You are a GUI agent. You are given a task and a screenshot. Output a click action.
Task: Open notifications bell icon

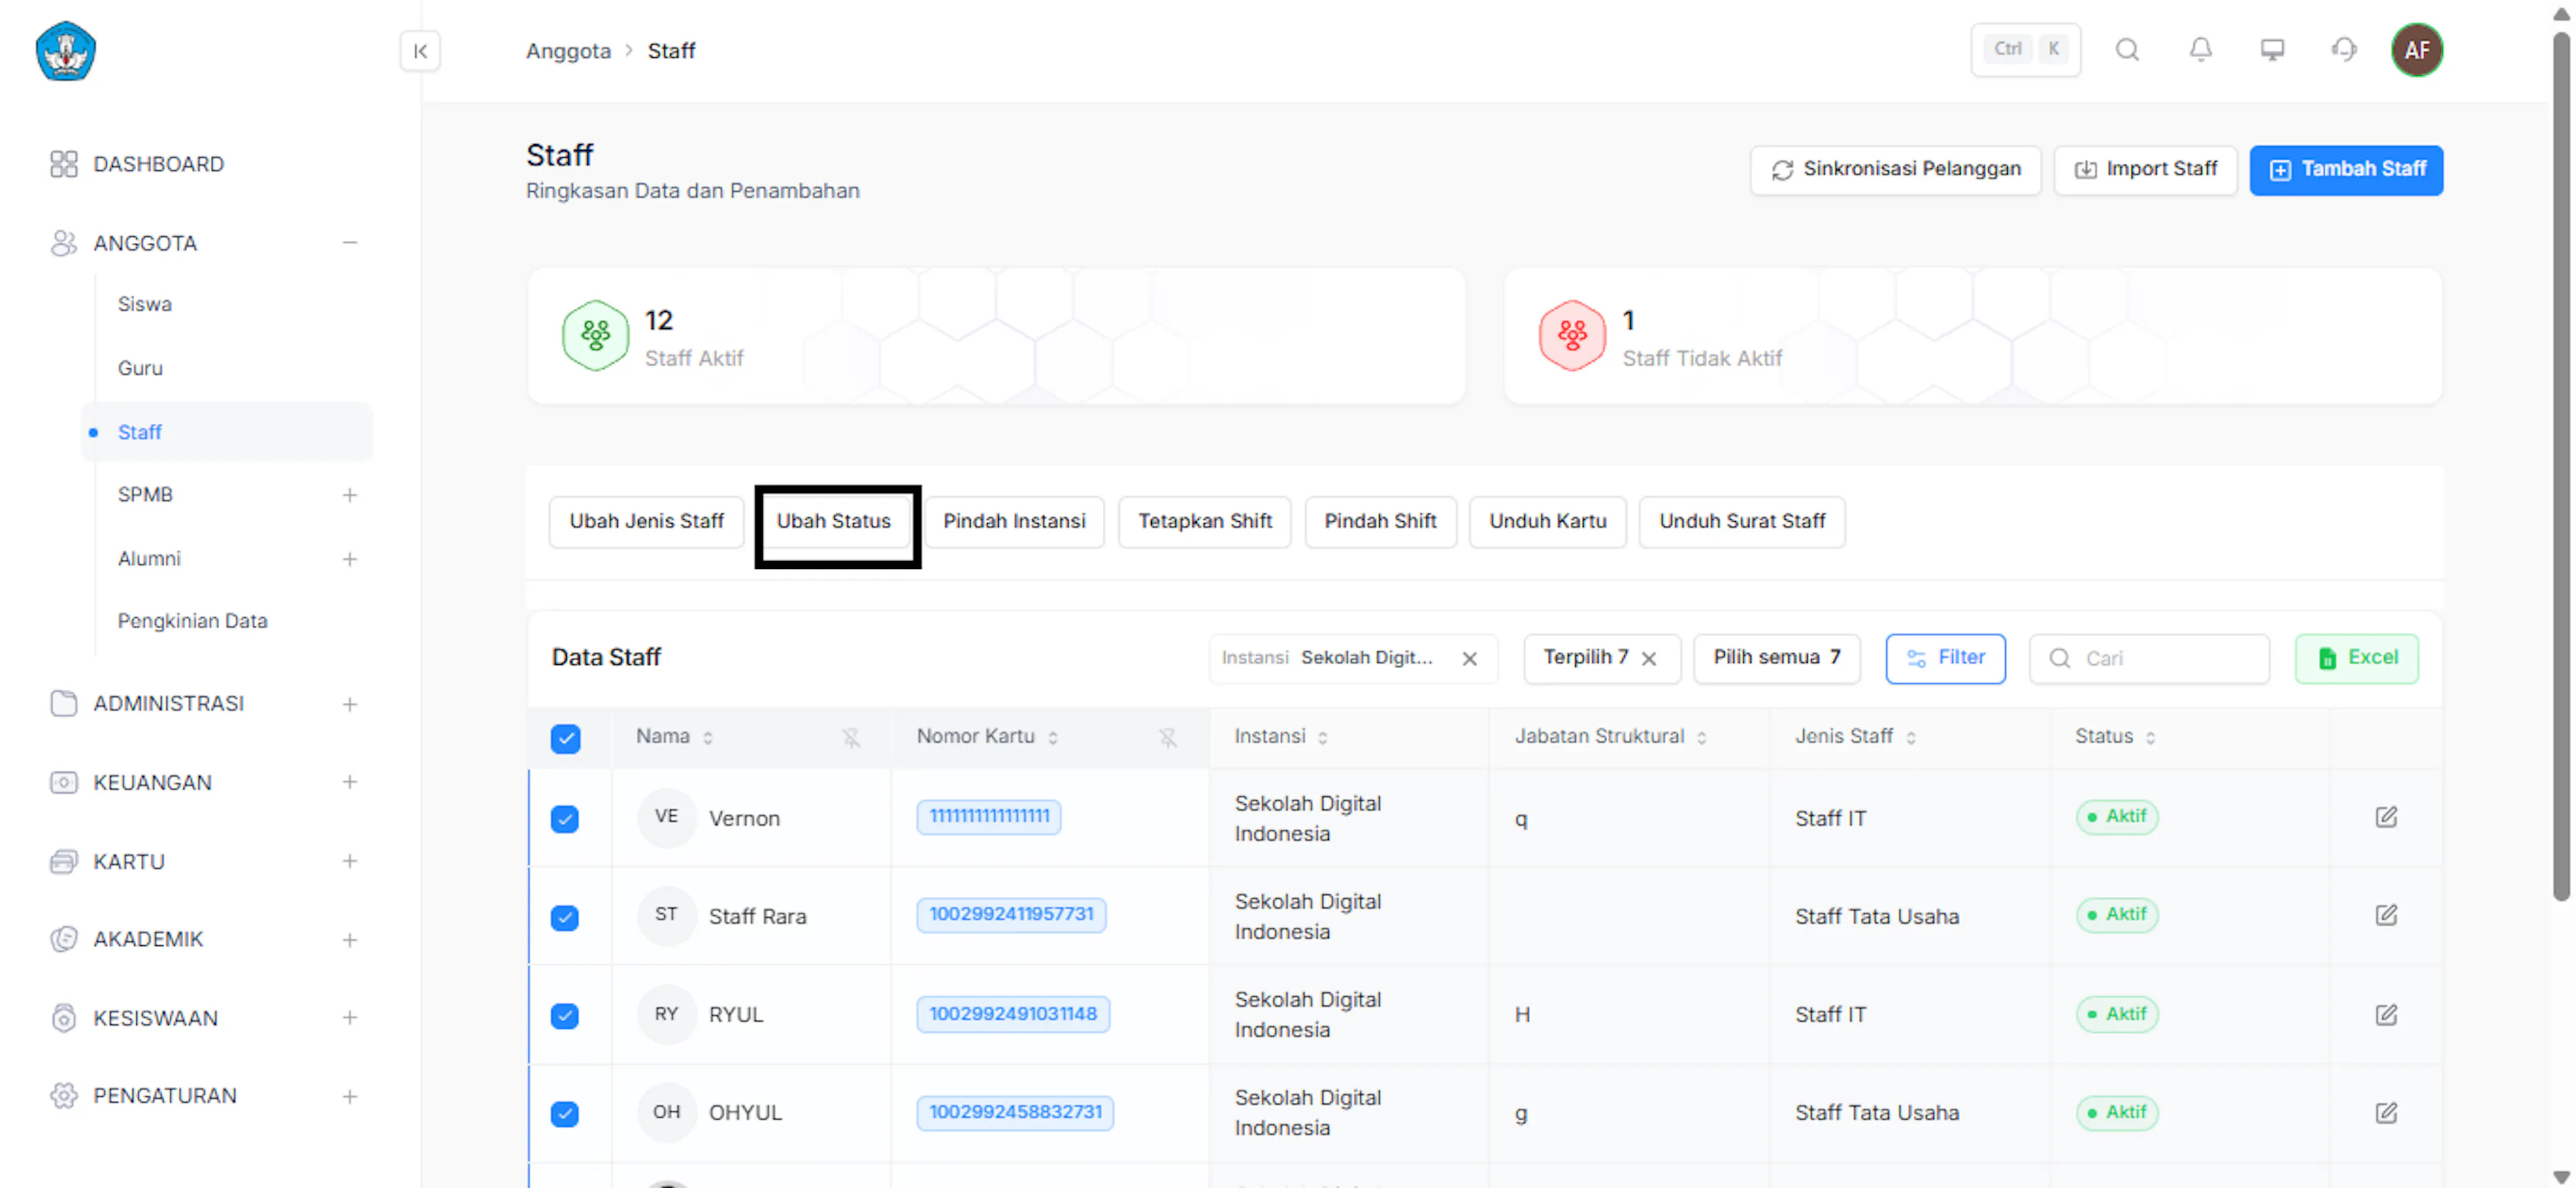click(2200, 49)
